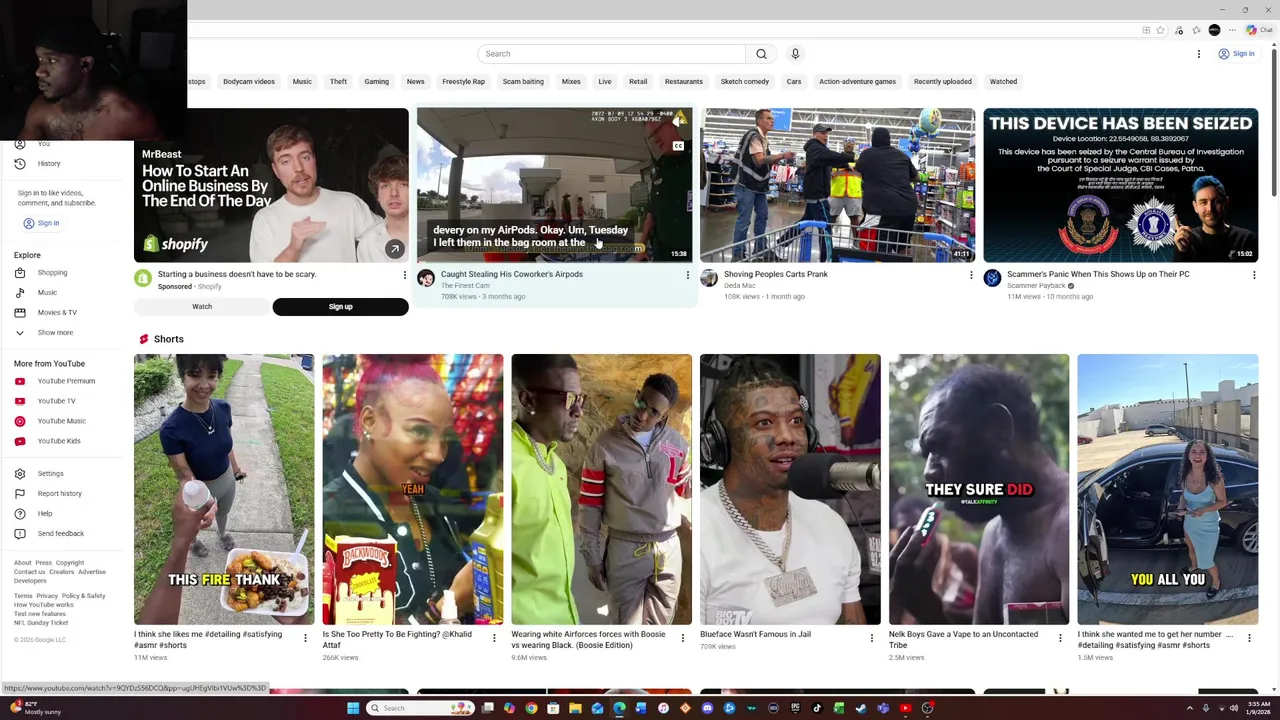The image size is (1280, 720).
Task: Select Sketch comedy filter chip
Action: (745, 82)
